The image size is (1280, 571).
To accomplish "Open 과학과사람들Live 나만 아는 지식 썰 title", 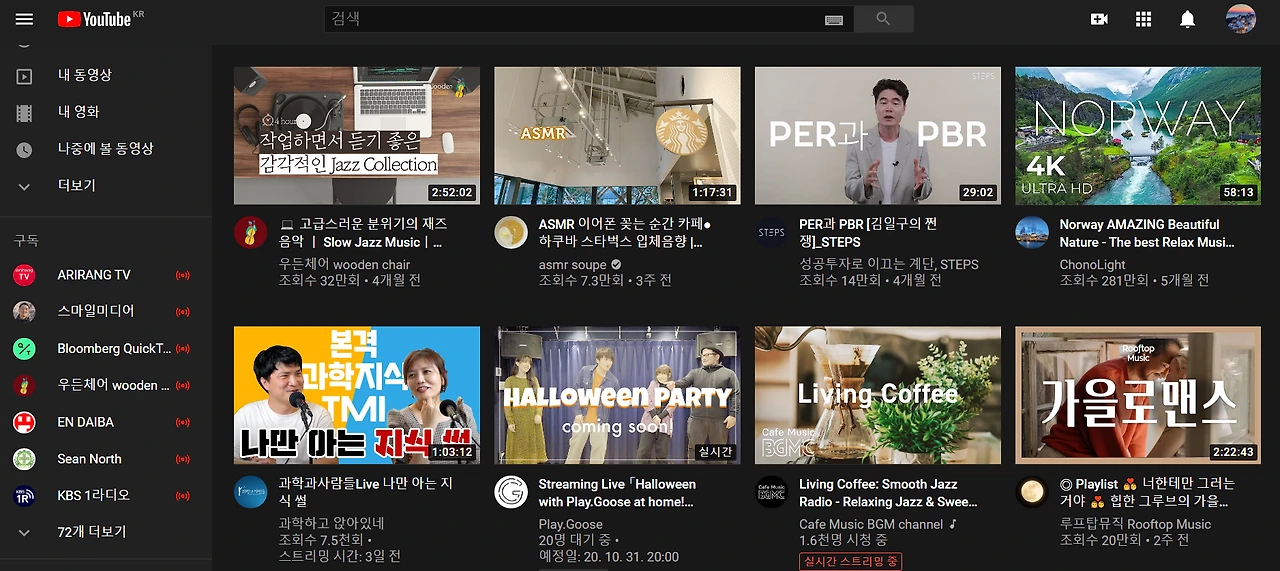I will [366, 493].
